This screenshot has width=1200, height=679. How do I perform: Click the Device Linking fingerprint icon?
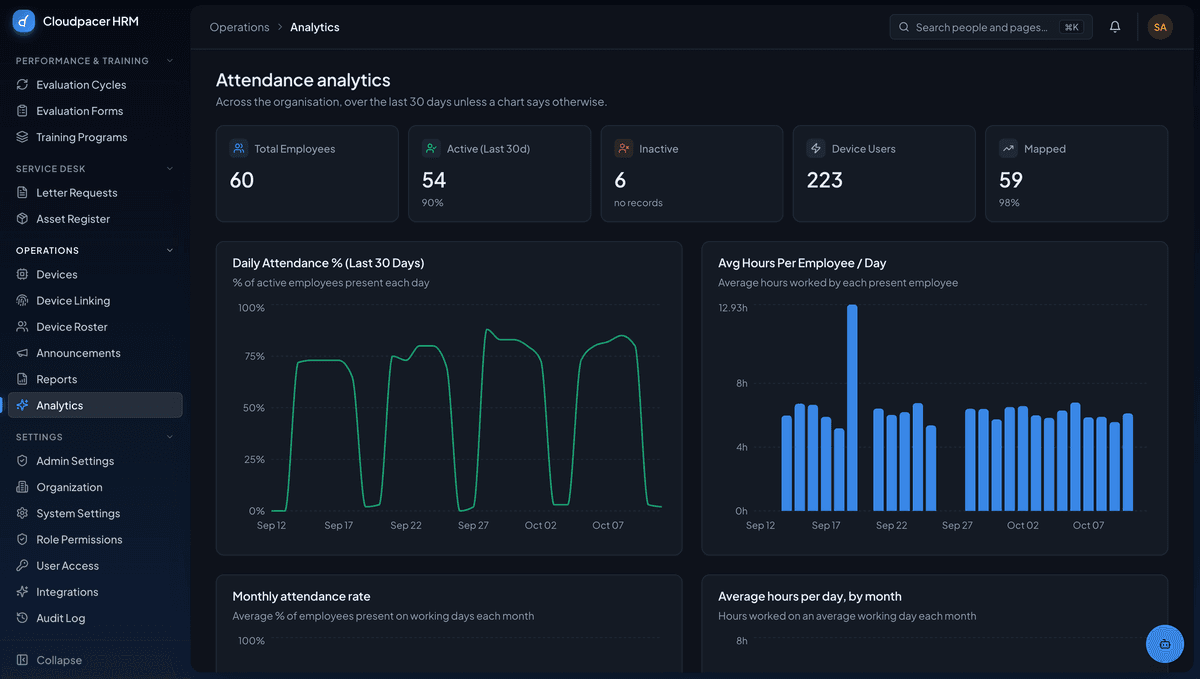point(23,301)
